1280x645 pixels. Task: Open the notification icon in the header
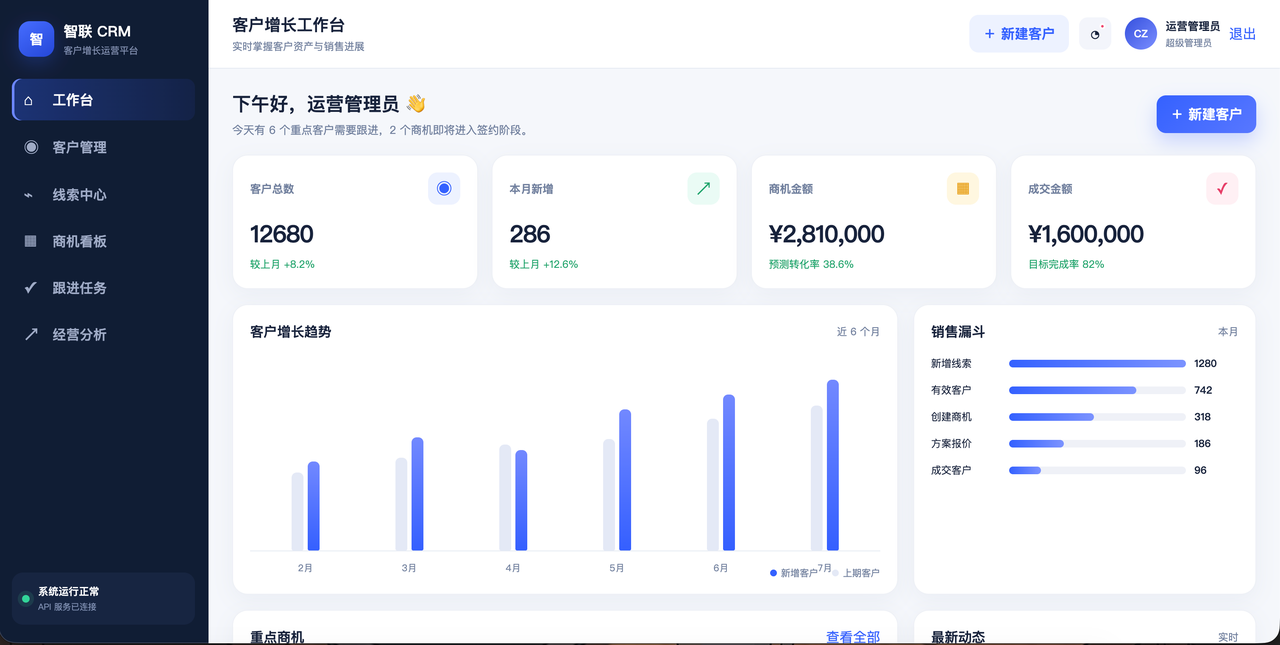tap(1095, 34)
